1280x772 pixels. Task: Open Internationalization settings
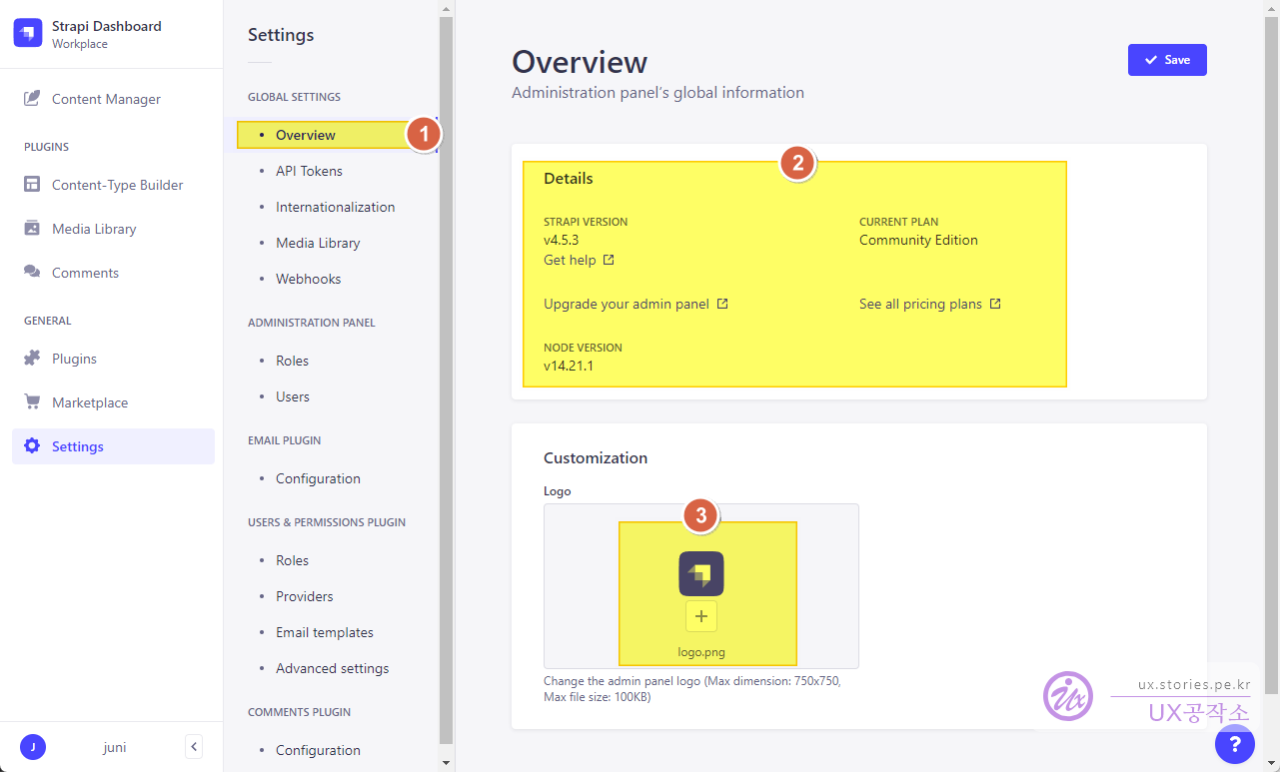(335, 207)
